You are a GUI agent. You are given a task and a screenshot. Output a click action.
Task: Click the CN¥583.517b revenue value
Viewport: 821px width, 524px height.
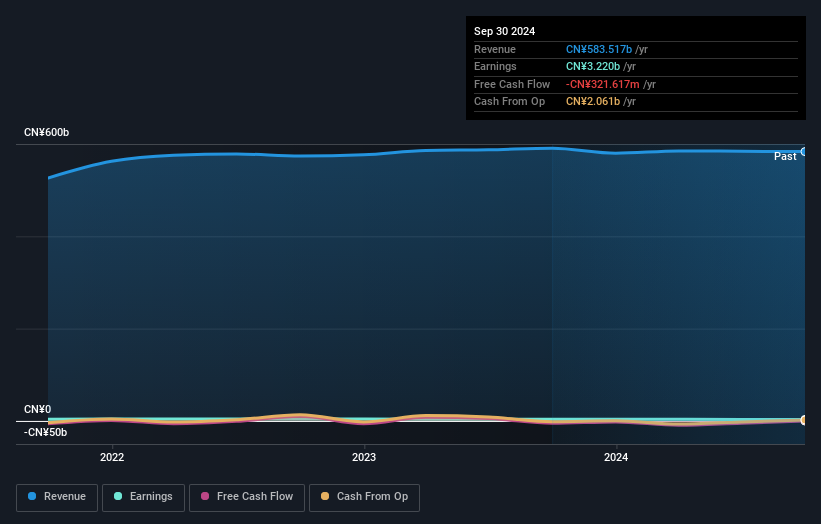pyautogui.click(x=599, y=49)
